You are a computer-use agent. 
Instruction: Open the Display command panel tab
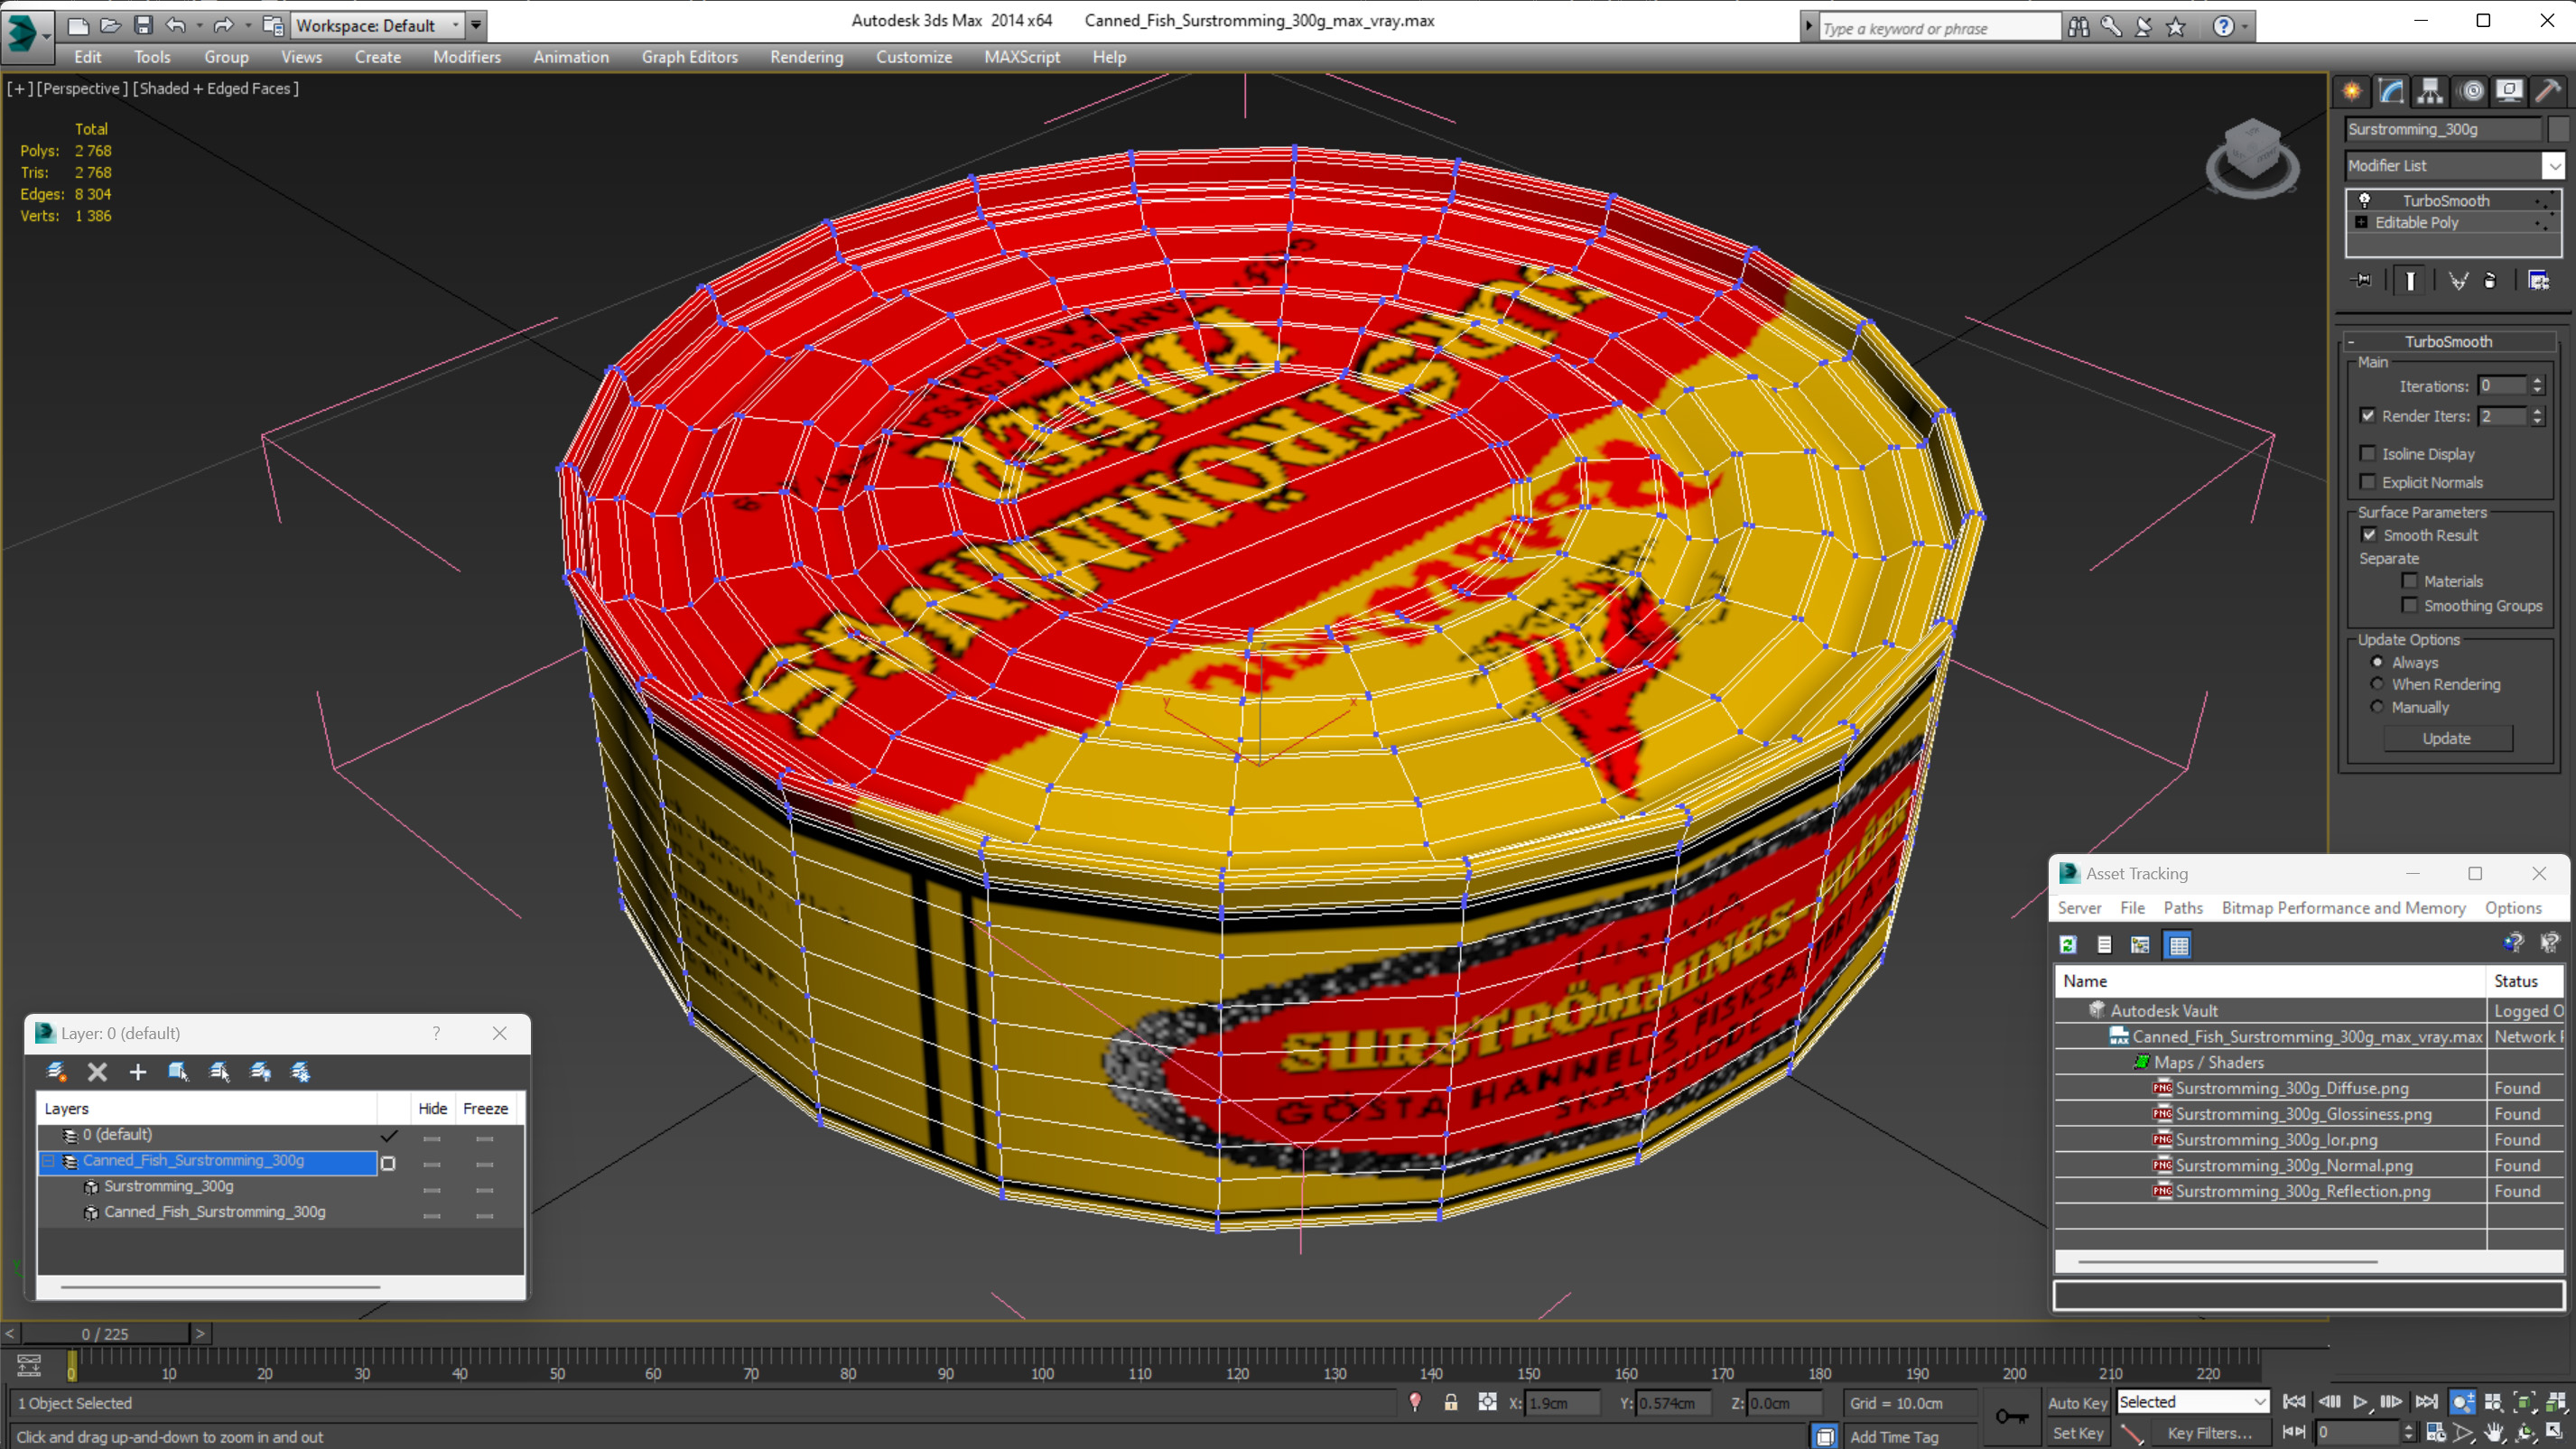click(x=2509, y=91)
